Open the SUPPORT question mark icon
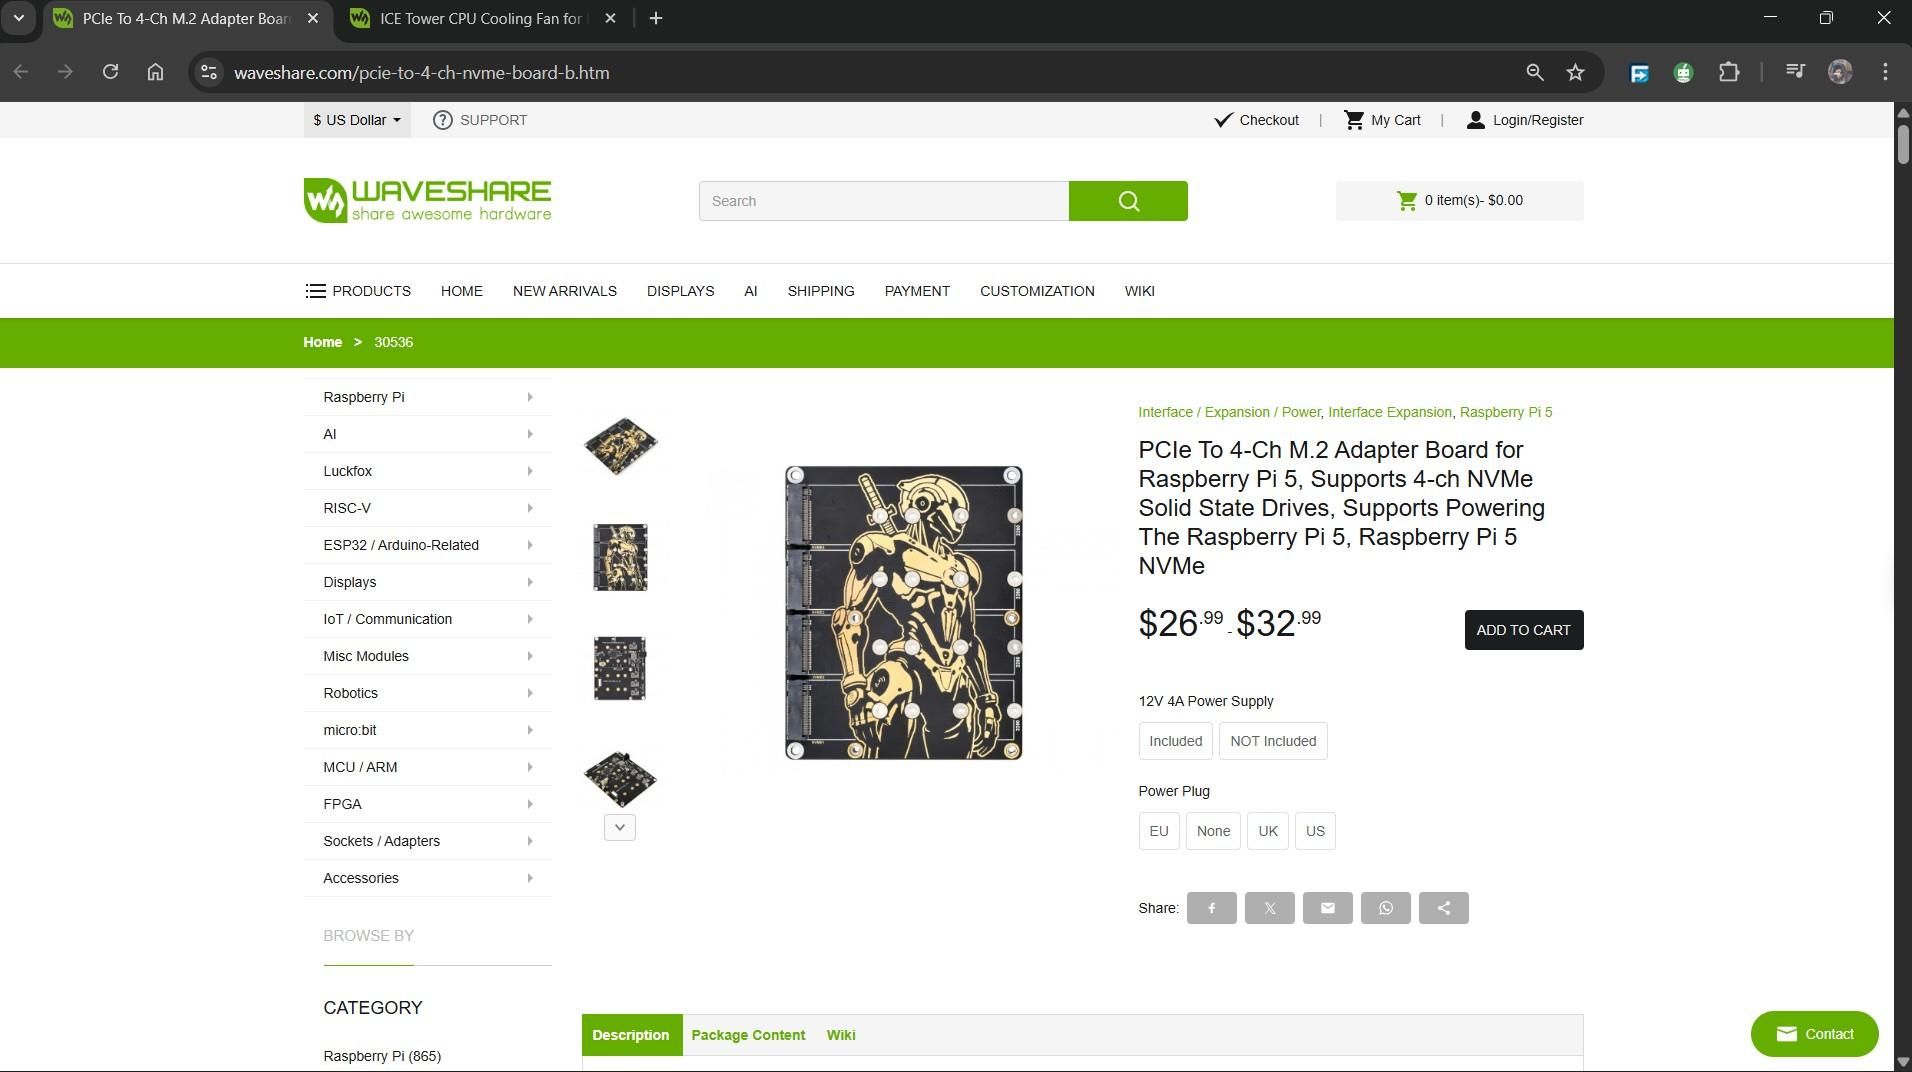Image resolution: width=1912 pixels, height=1072 pixels. pyautogui.click(x=442, y=120)
